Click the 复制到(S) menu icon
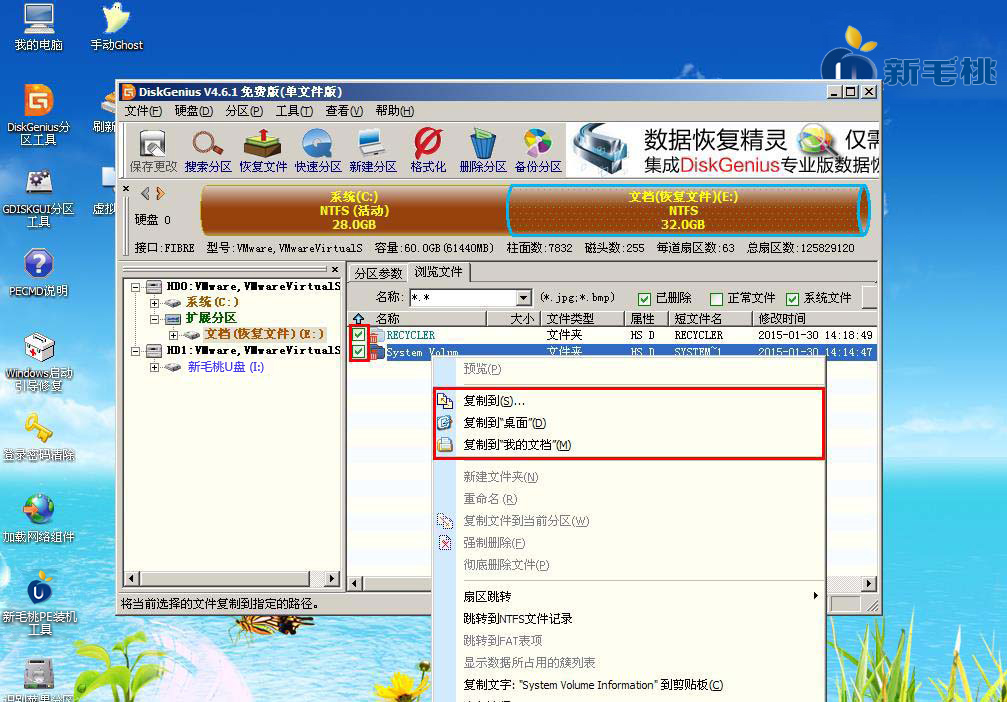This screenshot has height=702, width=1007. (445, 401)
